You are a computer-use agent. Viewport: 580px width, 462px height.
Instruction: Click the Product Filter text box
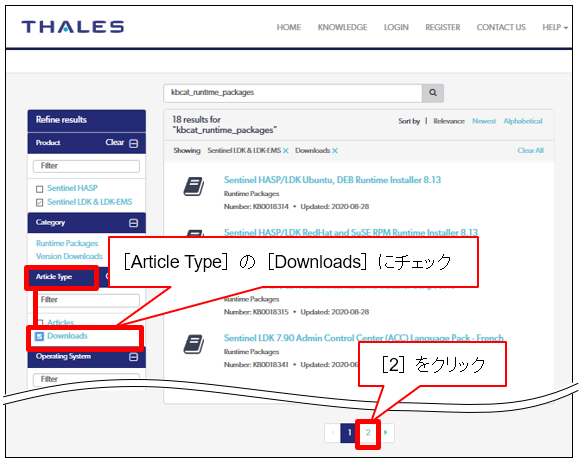(x=86, y=166)
